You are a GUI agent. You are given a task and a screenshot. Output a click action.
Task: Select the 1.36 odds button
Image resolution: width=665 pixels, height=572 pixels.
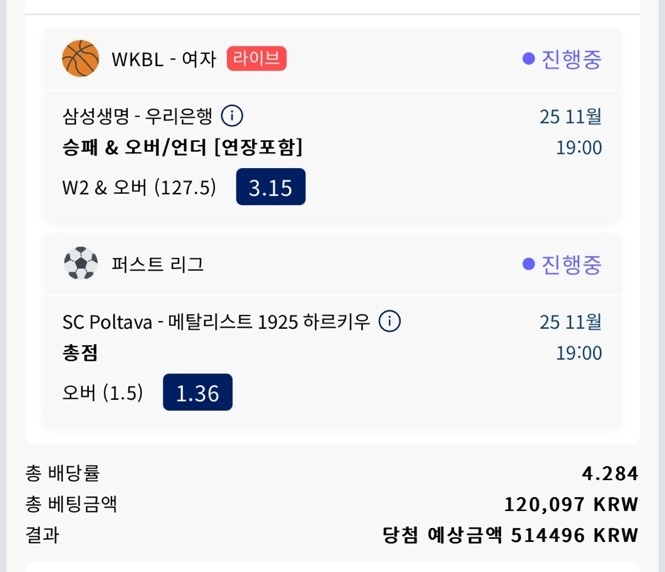(x=197, y=393)
